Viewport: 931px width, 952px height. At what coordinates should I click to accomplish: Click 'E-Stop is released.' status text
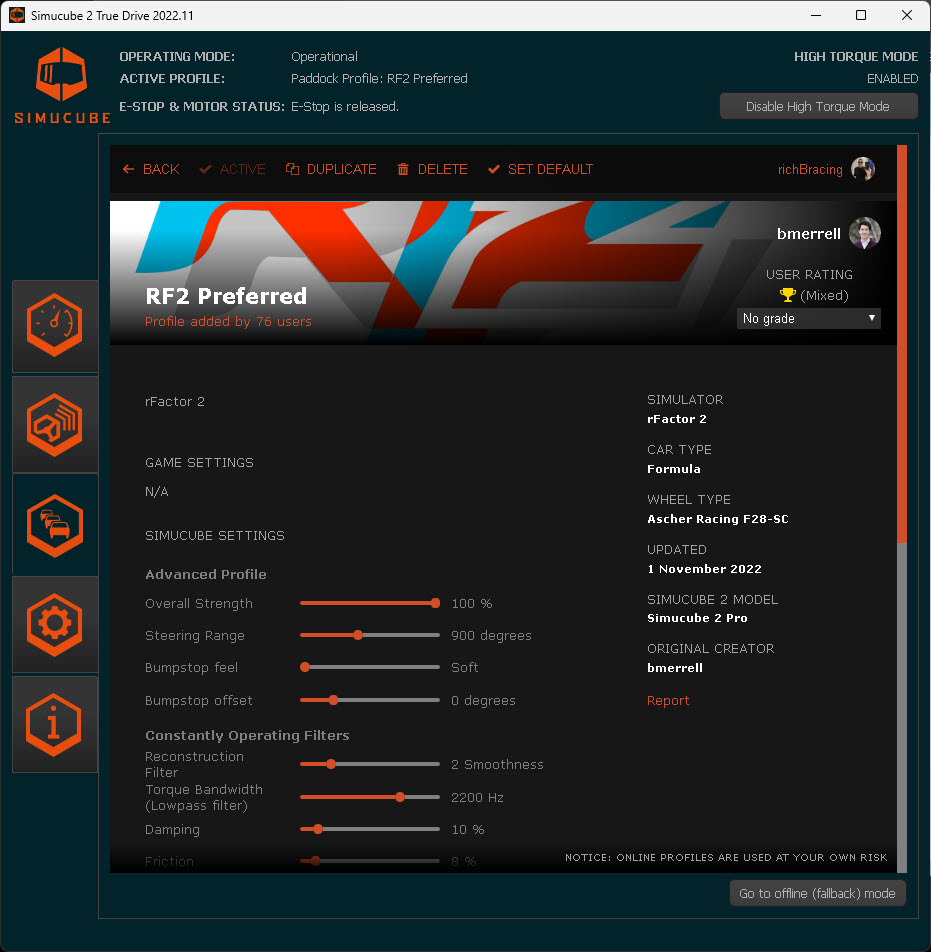point(345,106)
